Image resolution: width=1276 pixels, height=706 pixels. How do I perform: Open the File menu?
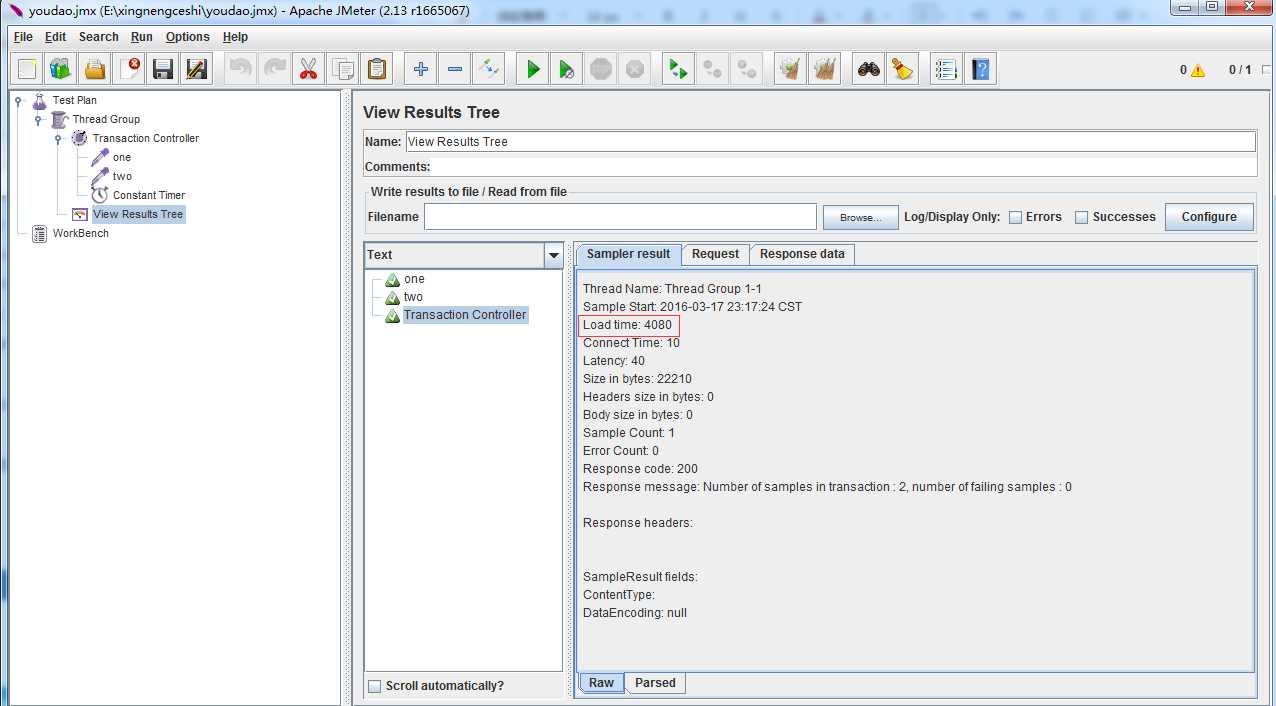click(23, 37)
